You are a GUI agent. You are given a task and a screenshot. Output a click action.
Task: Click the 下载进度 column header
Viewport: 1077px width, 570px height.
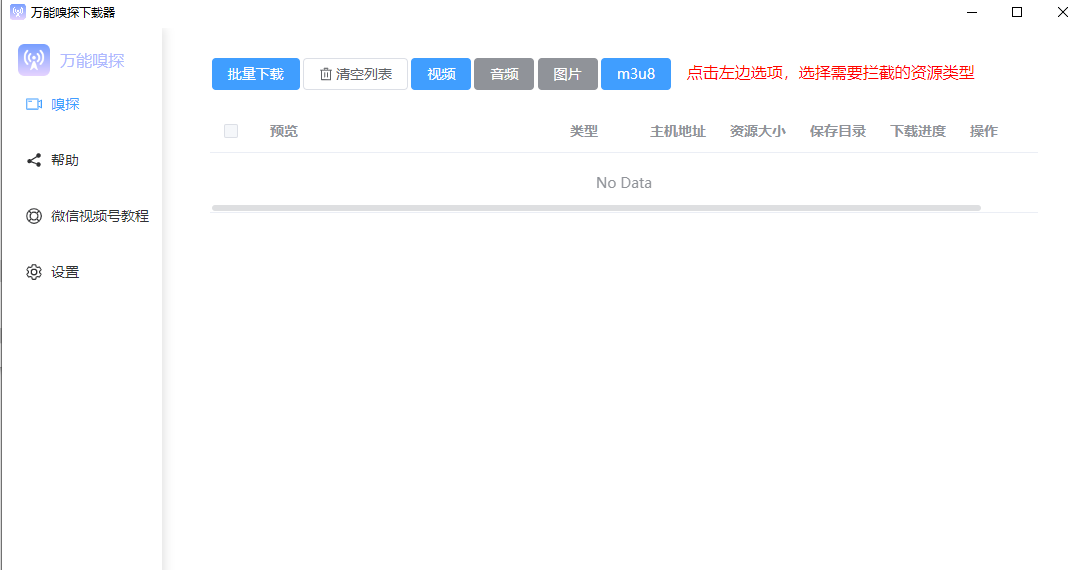coord(918,131)
